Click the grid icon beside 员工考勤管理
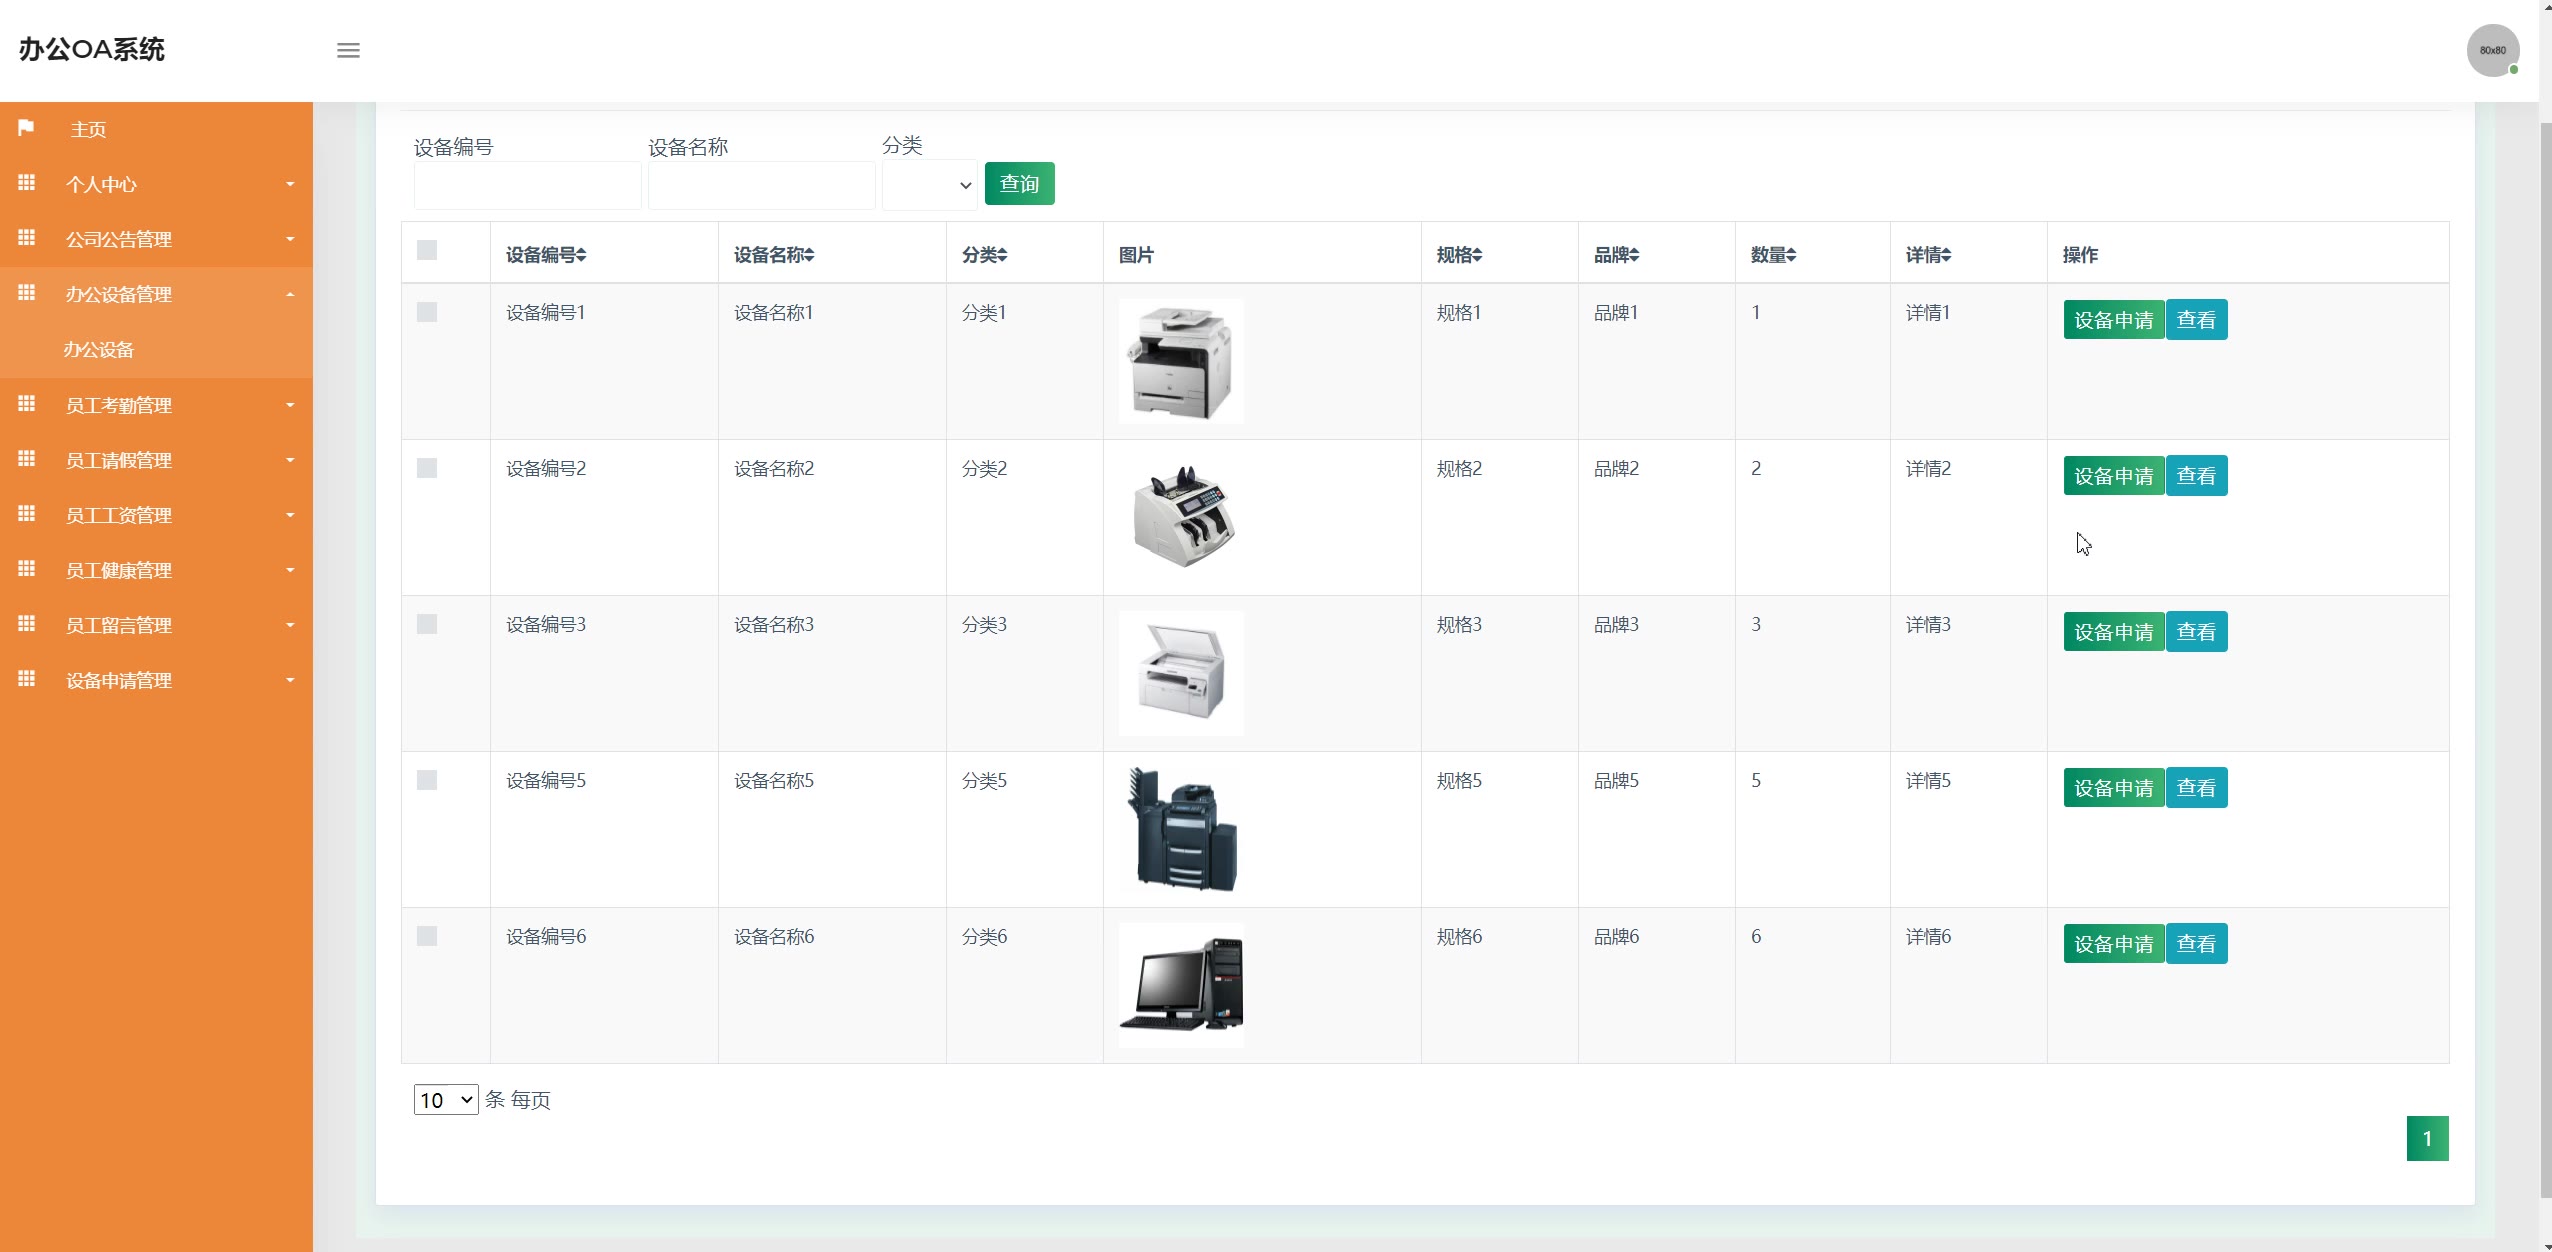The width and height of the screenshot is (2552, 1252). (x=27, y=404)
